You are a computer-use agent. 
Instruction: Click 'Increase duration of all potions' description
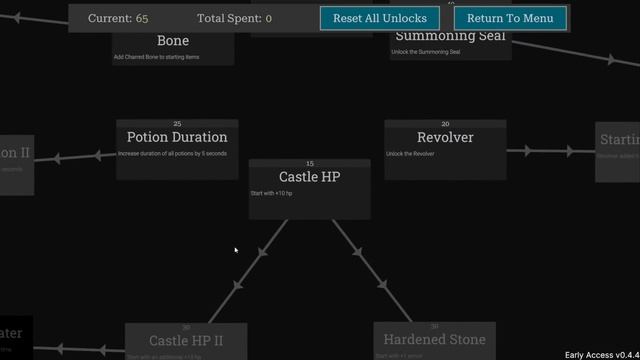click(x=172, y=153)
